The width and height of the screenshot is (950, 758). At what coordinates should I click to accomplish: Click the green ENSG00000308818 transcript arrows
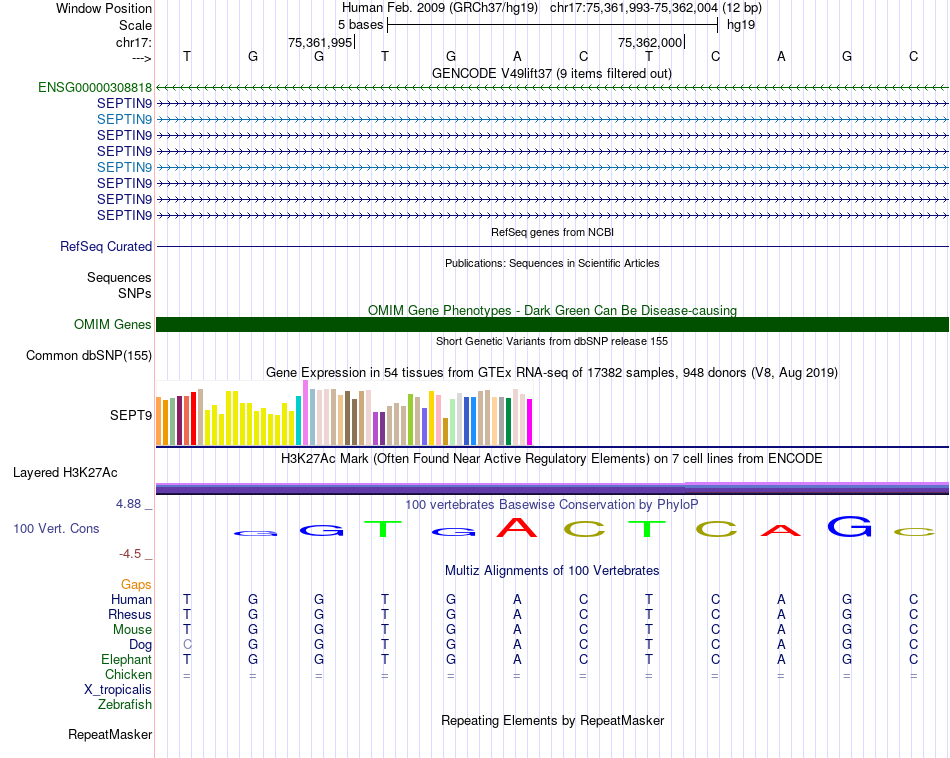pyautogui.click(x=552, y=87)
